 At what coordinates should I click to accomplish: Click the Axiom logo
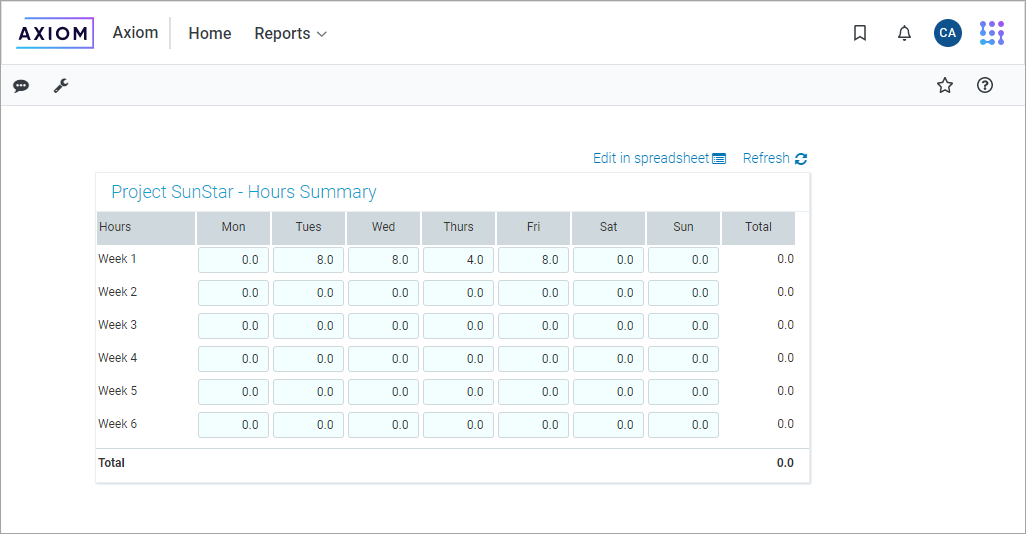[x=55, y=33]
